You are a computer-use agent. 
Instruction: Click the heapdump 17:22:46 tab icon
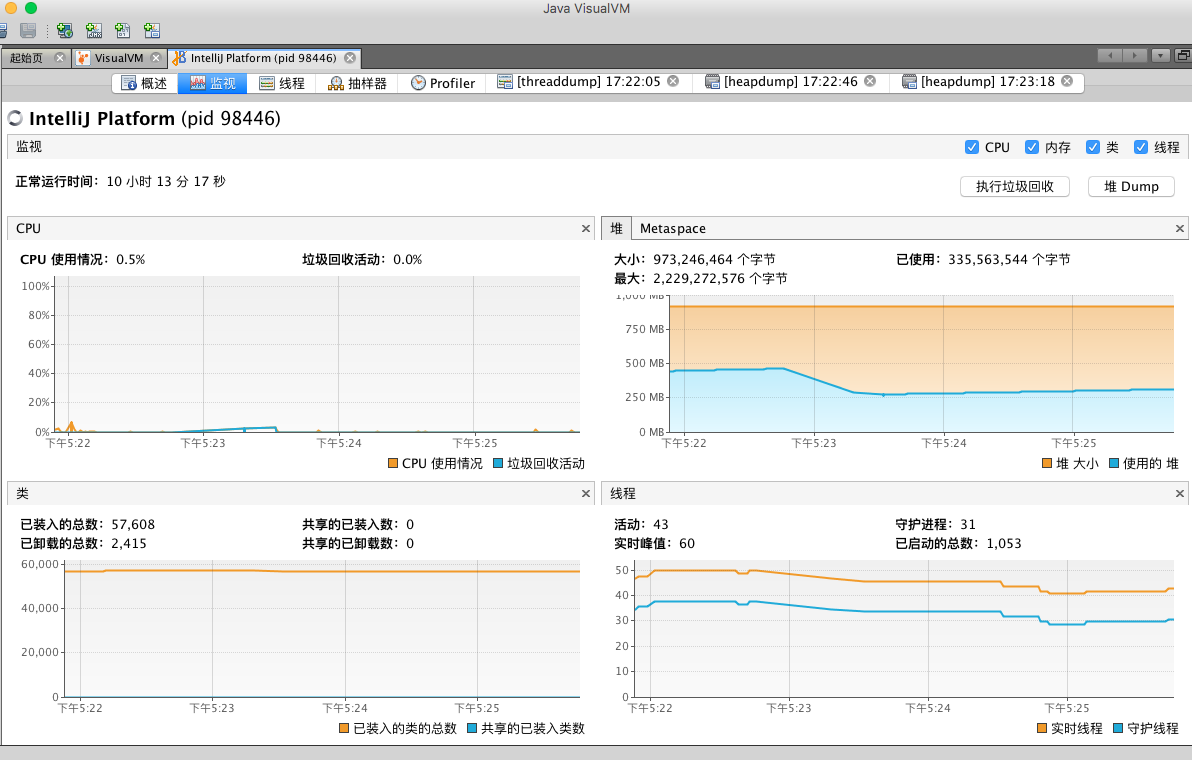pyautogui.click(x=712, y=81)
